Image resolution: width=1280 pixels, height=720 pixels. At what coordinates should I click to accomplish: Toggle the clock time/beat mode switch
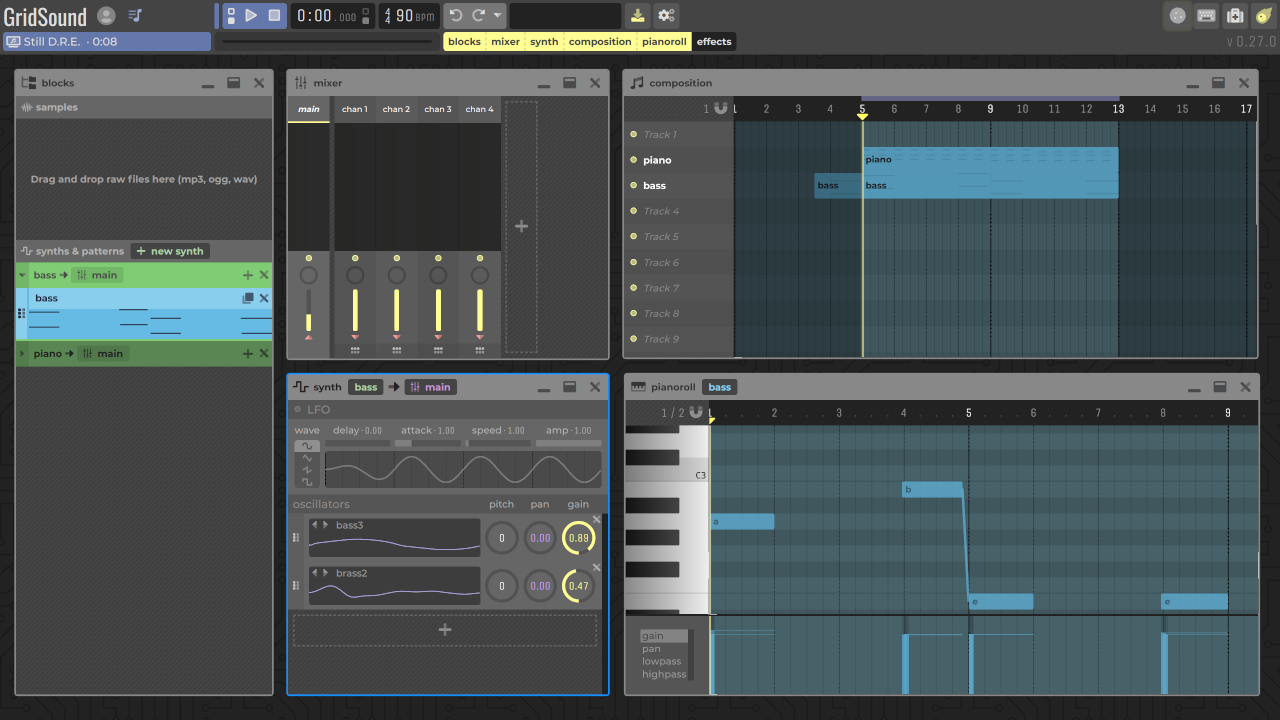(366, 15)
